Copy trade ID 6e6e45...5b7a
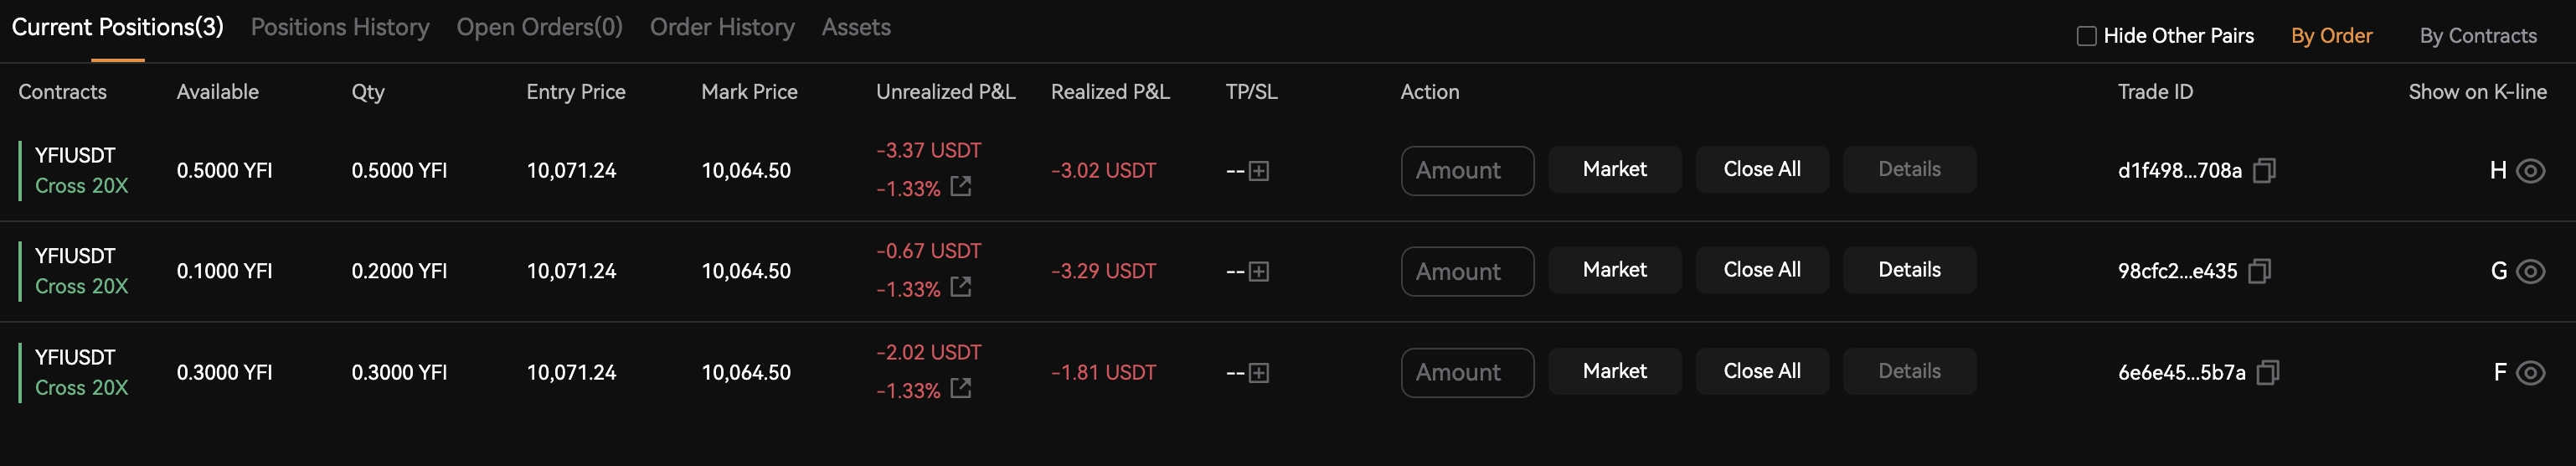2576x466 pixels. [2268, 373]
